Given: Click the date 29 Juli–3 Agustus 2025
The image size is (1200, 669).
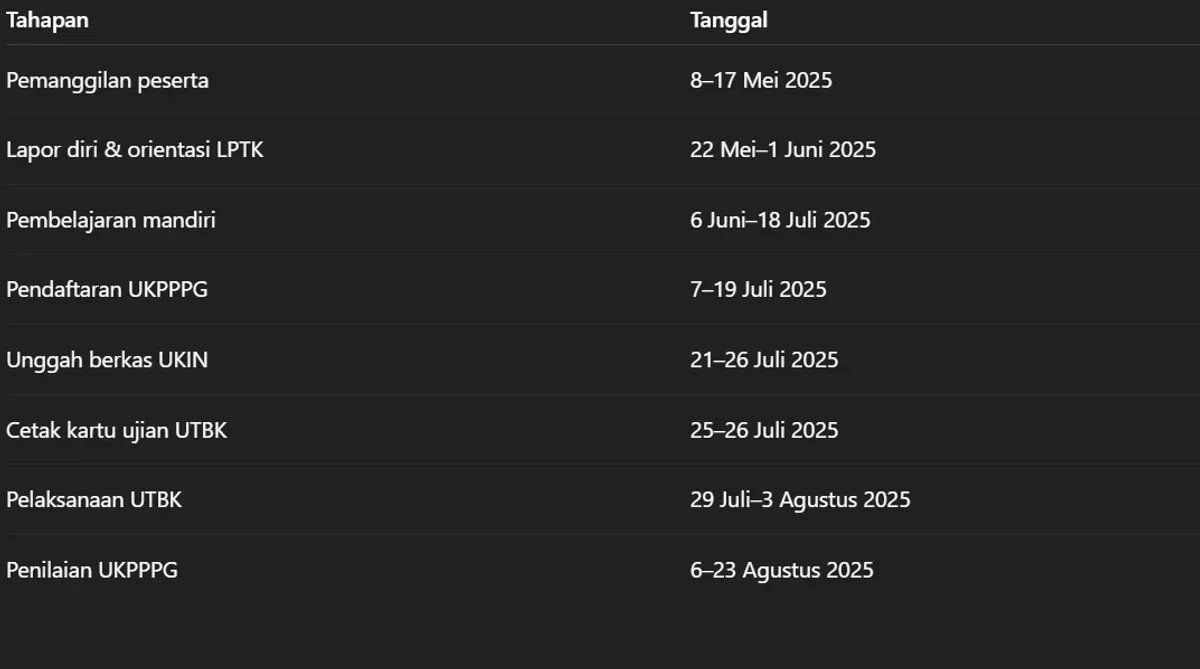Looking at the screenshot, I should click(x=800, y=500).
